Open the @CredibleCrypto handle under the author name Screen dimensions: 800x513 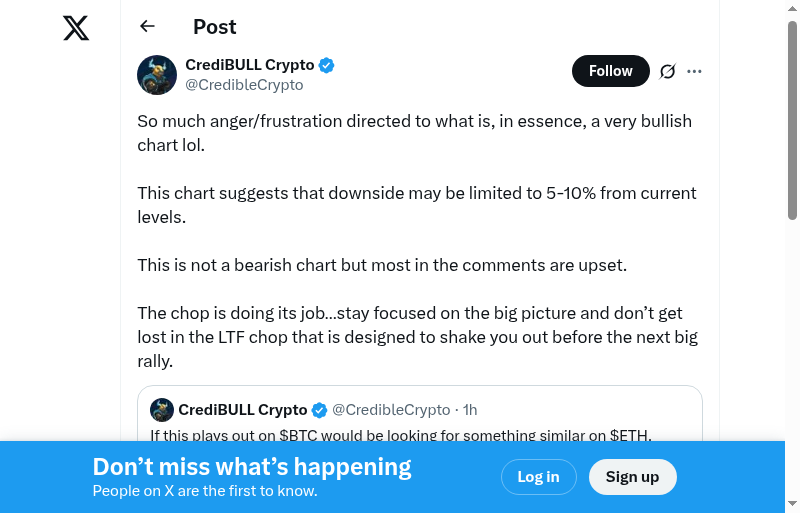[x=244, y=85]
